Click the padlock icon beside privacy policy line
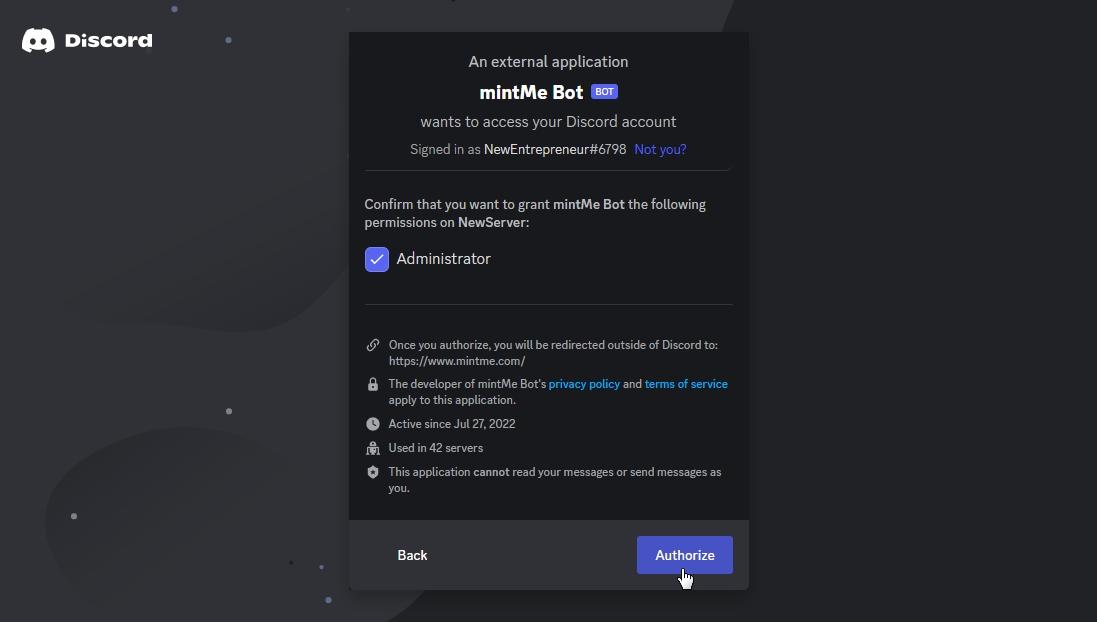The height and width of the screenshot is (622, 1097). tap(373, 384)
